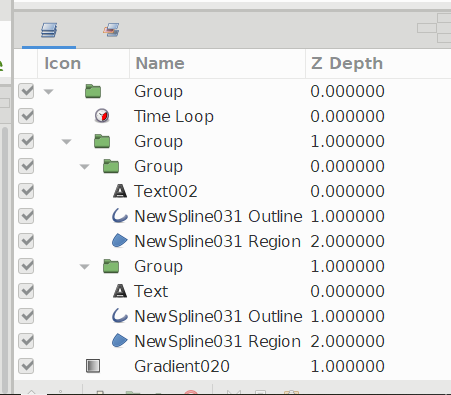Select the Gradient020 layer name

182,366
